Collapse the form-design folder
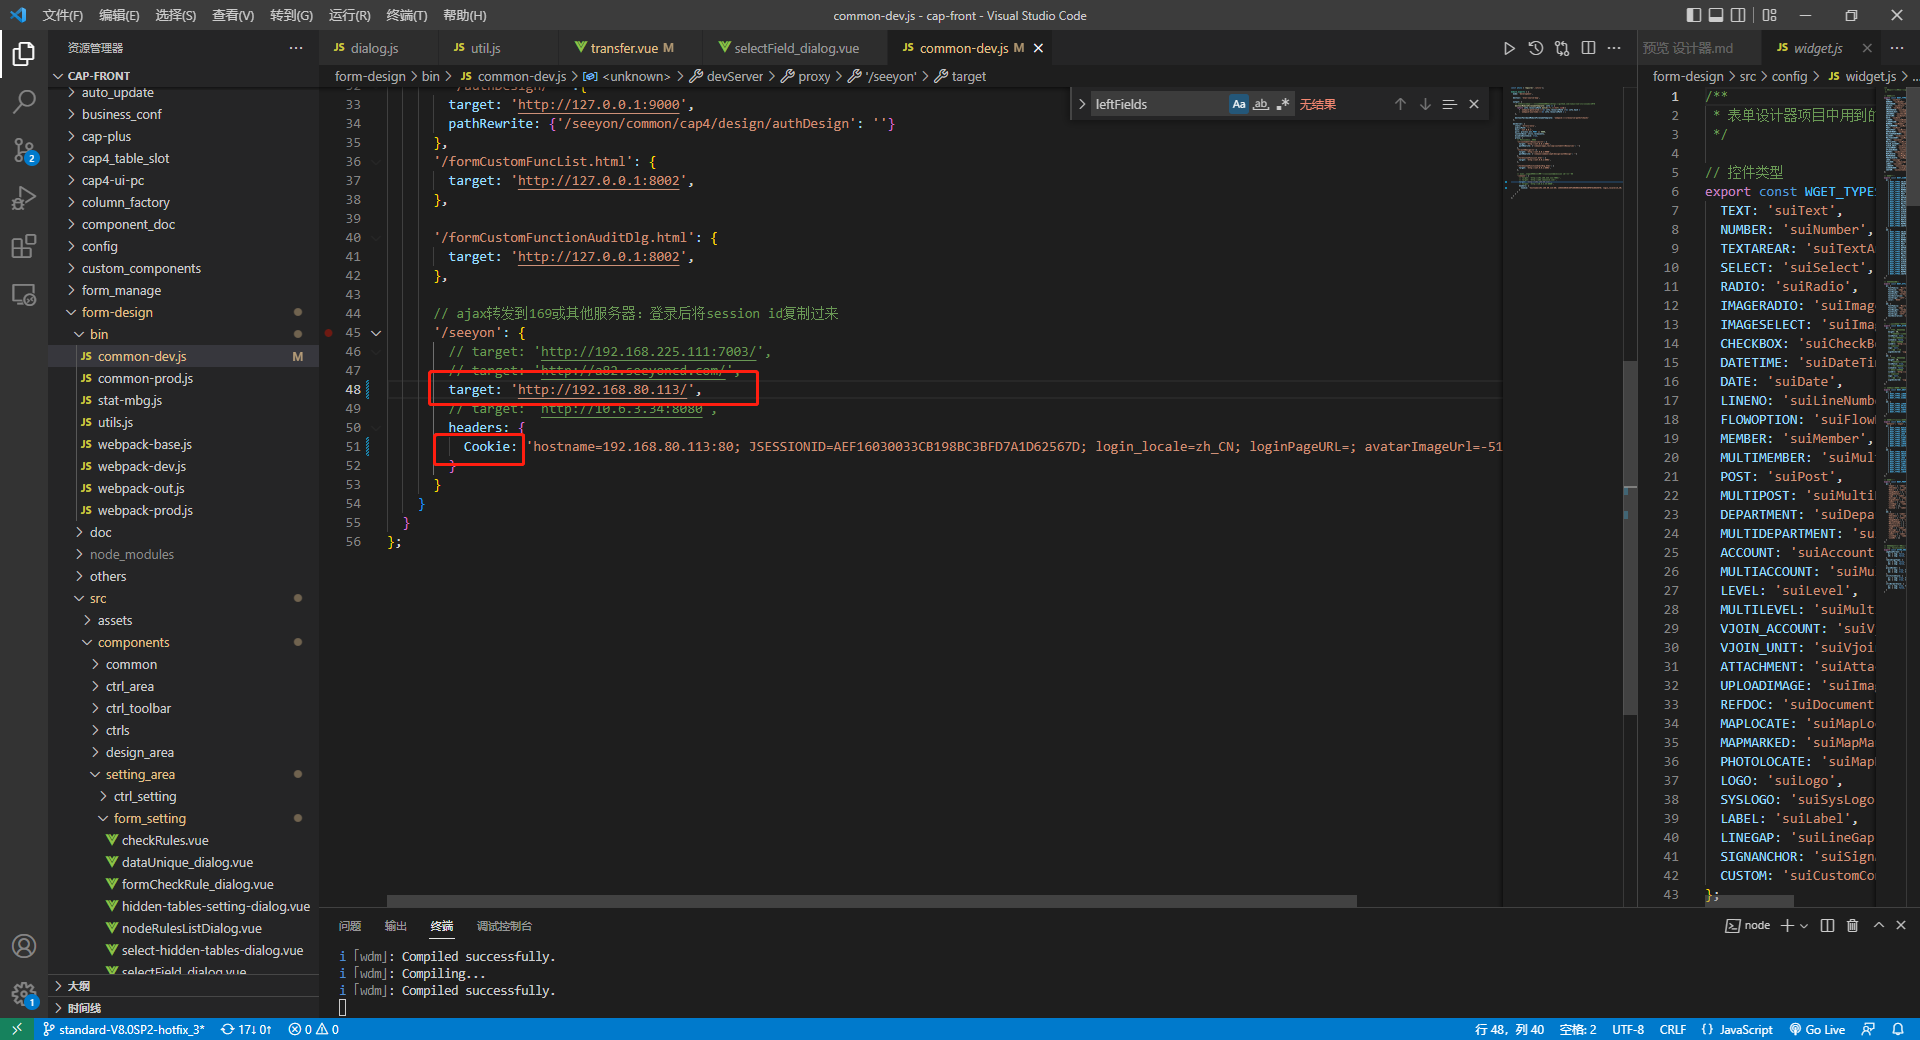Viewport: 1920px width, 1040px height. pos(117,312)
